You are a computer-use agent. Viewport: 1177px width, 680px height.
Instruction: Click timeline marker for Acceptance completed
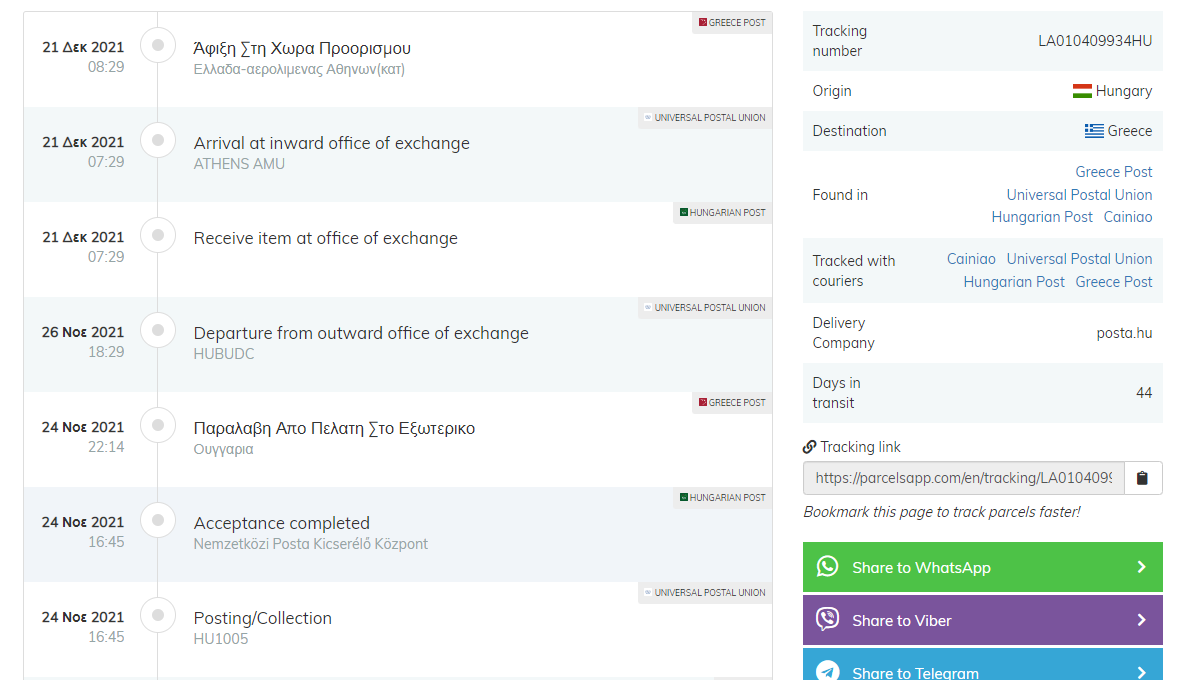click(x=158, y=520)
